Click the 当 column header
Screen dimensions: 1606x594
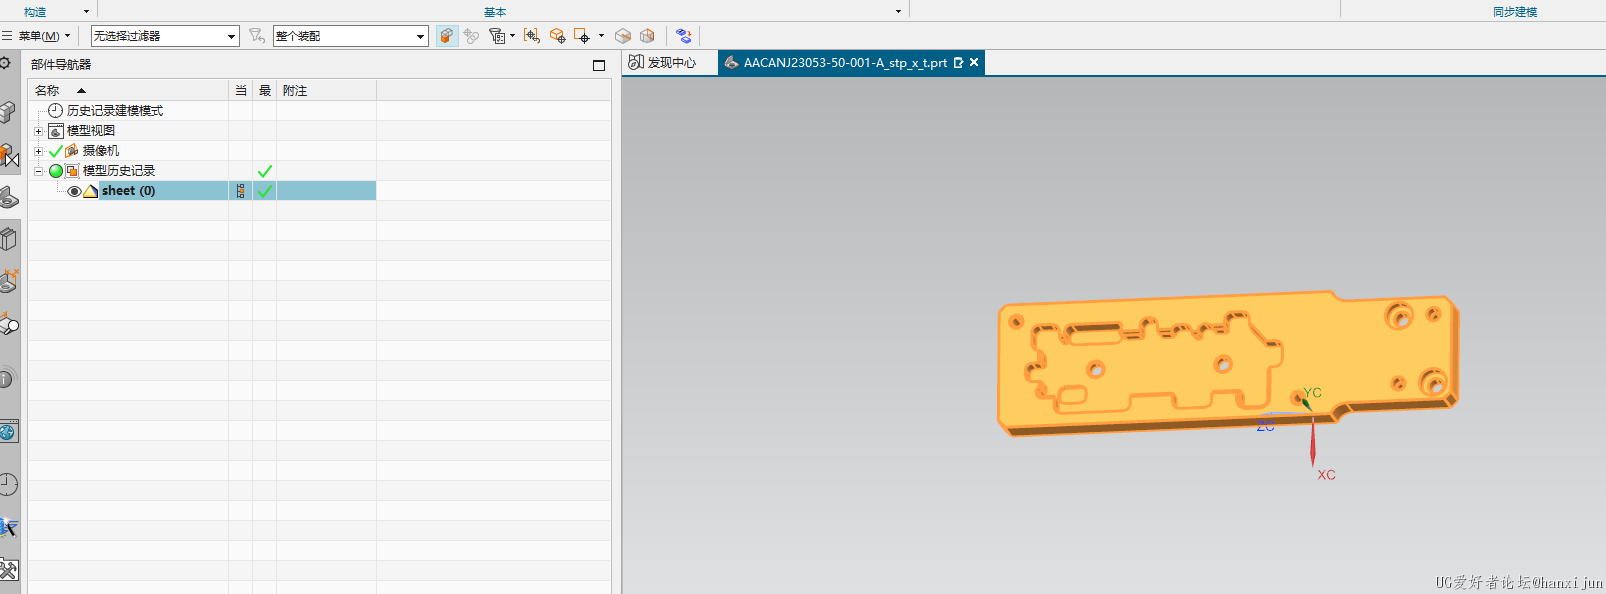[240, 90]
